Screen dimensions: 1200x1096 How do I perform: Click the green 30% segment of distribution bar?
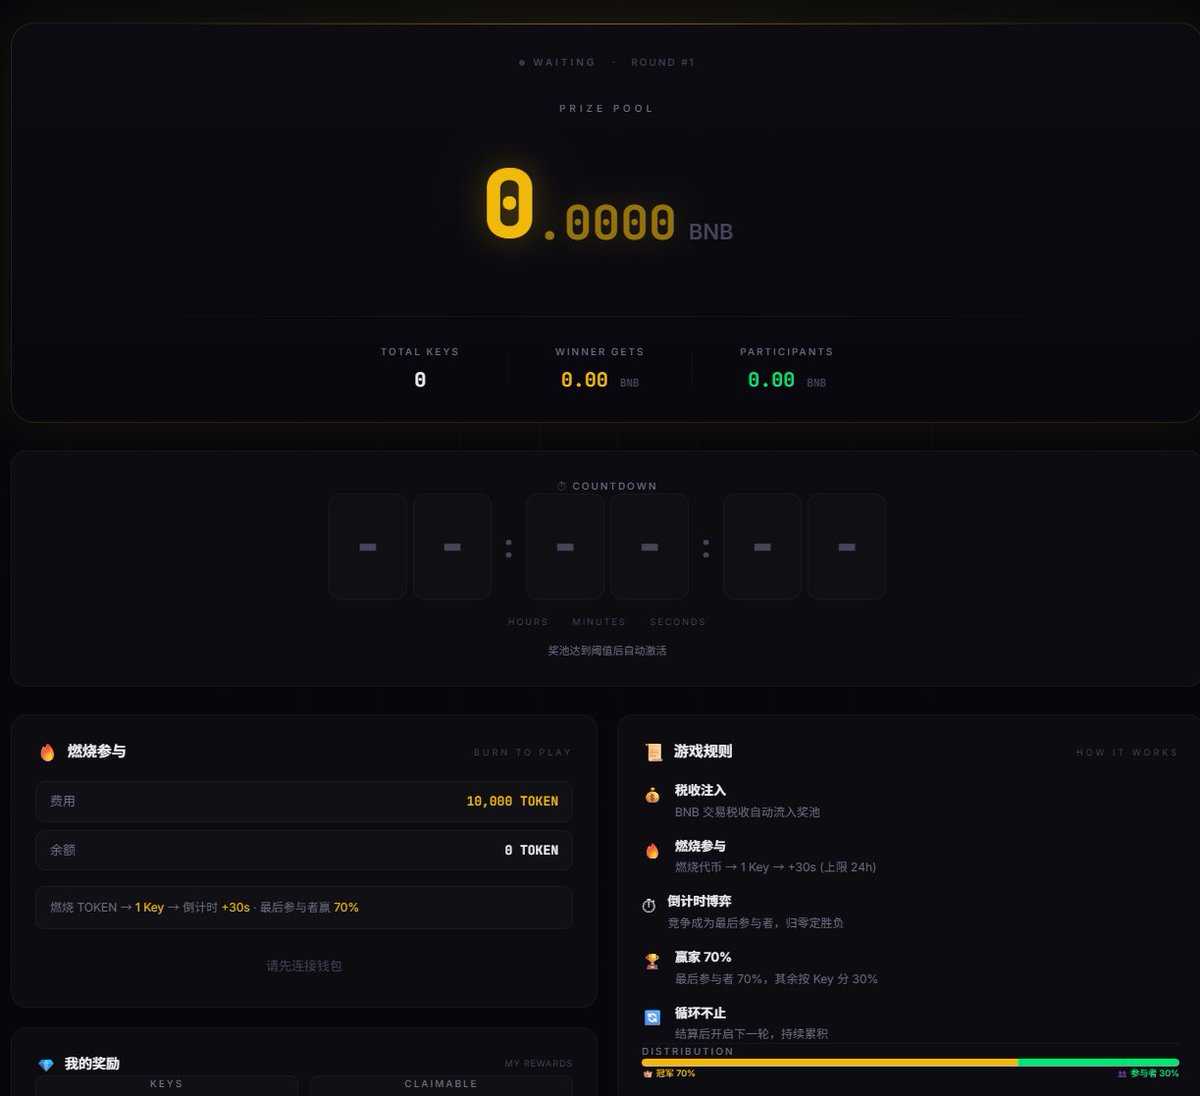click(x=1099, y=1062)
